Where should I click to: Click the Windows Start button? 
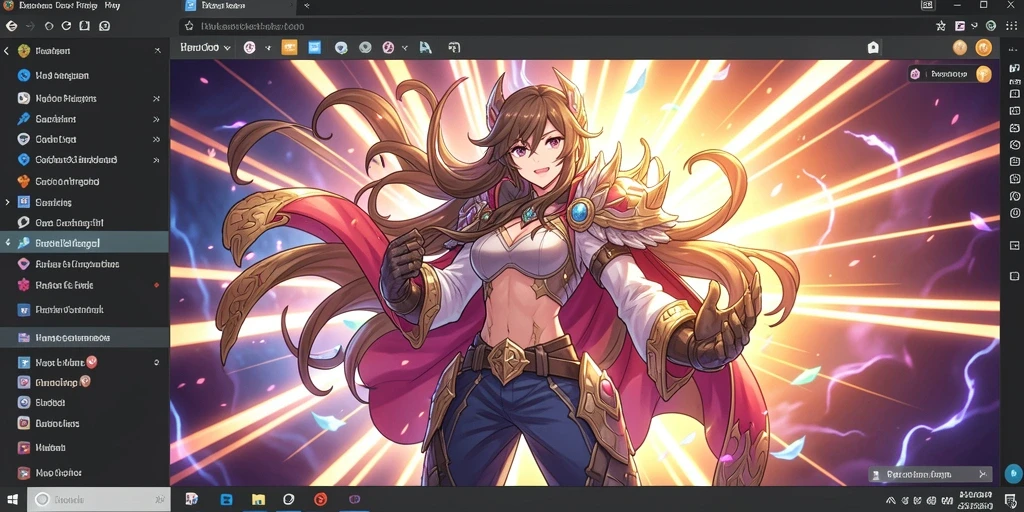pos(13,500)
